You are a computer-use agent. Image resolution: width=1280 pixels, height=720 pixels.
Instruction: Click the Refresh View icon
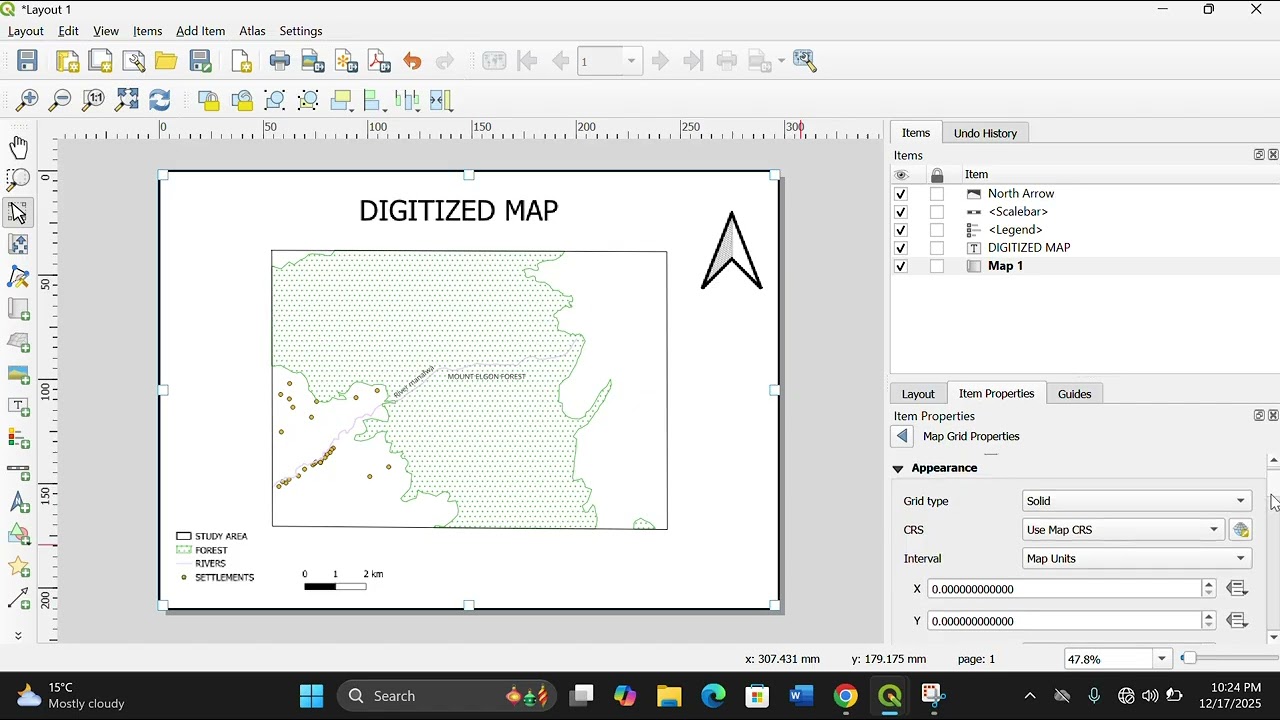click(160, 100)
